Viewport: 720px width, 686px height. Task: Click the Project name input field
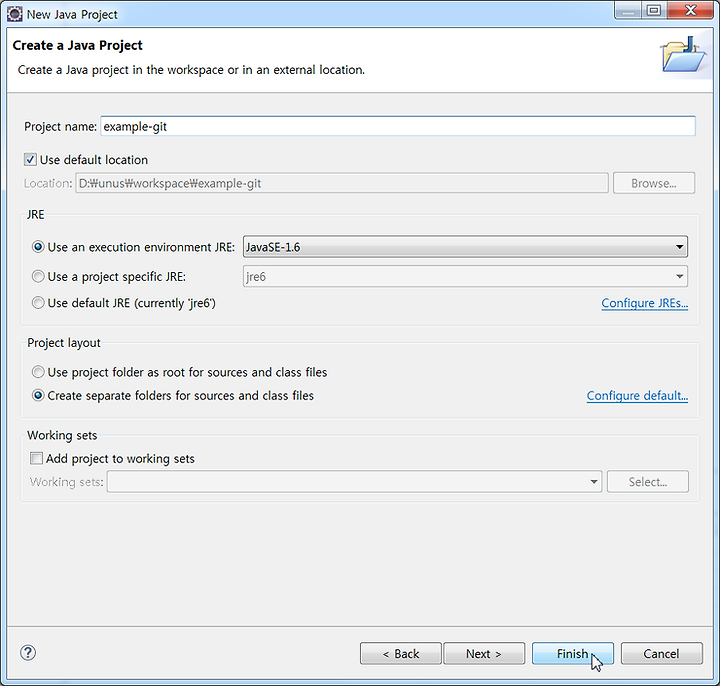tap(398, 126)
